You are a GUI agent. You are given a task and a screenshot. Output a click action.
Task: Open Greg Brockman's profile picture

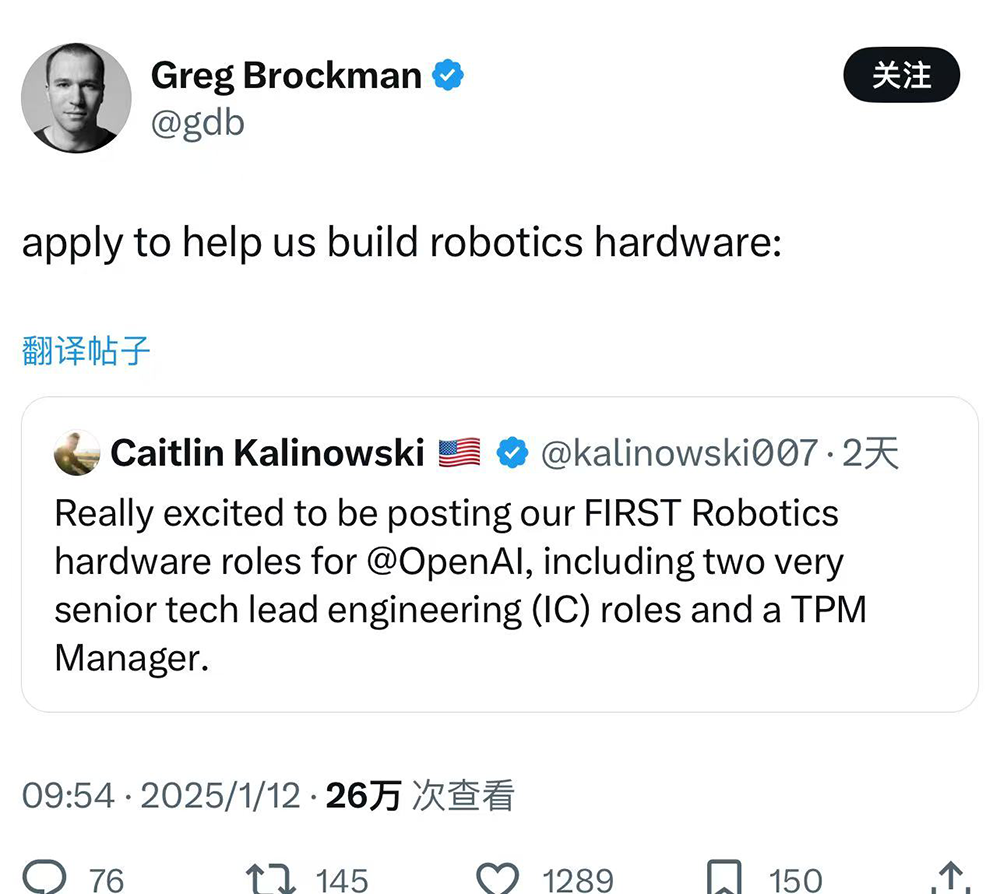point(76,98)
